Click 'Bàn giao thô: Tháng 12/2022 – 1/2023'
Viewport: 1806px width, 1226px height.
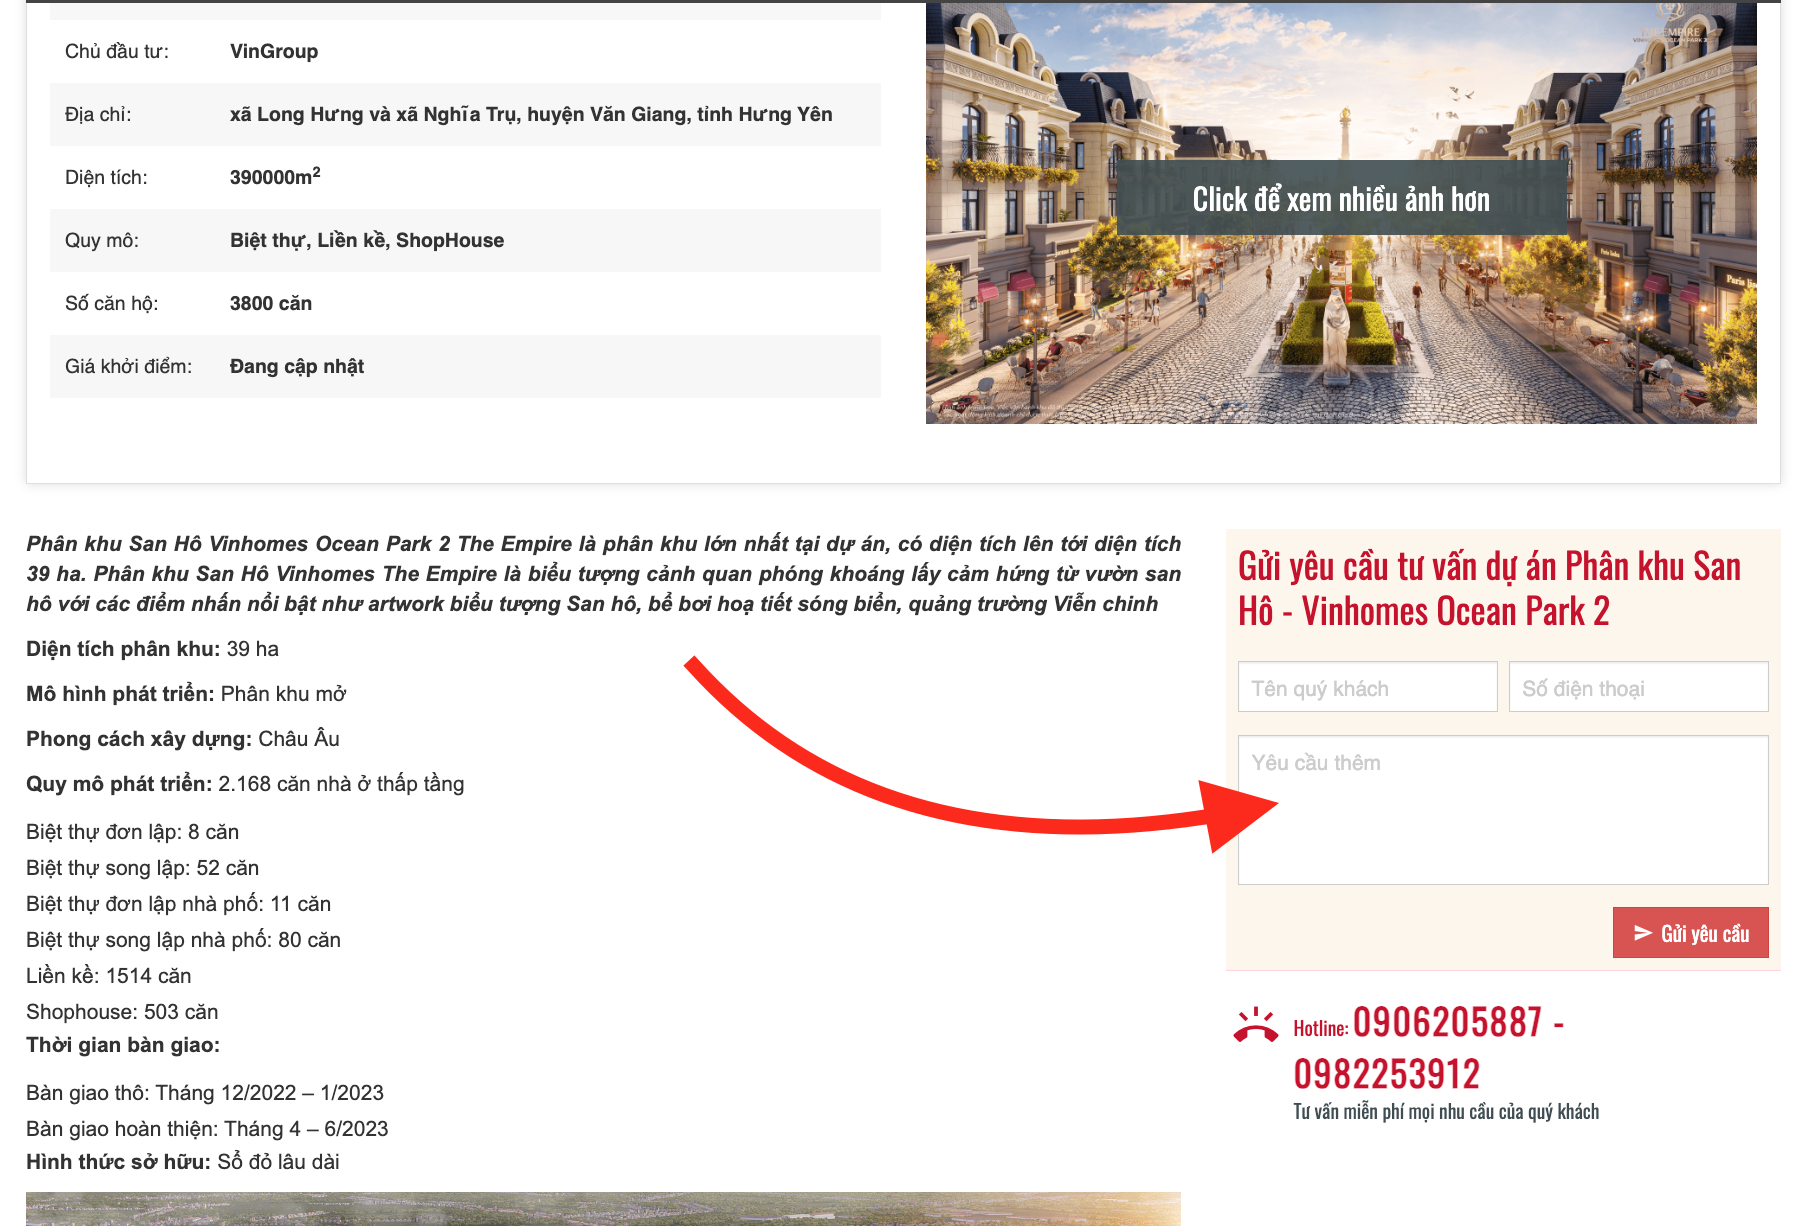pos(205,1093)
